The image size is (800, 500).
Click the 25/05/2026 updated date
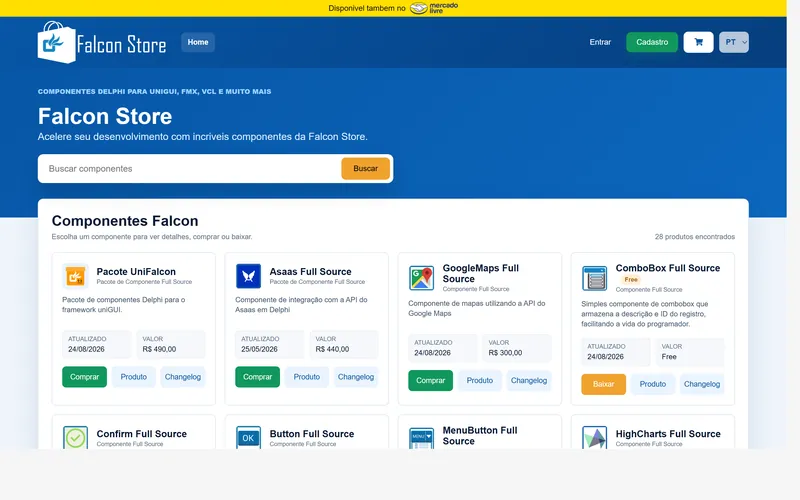coord(259,349)
